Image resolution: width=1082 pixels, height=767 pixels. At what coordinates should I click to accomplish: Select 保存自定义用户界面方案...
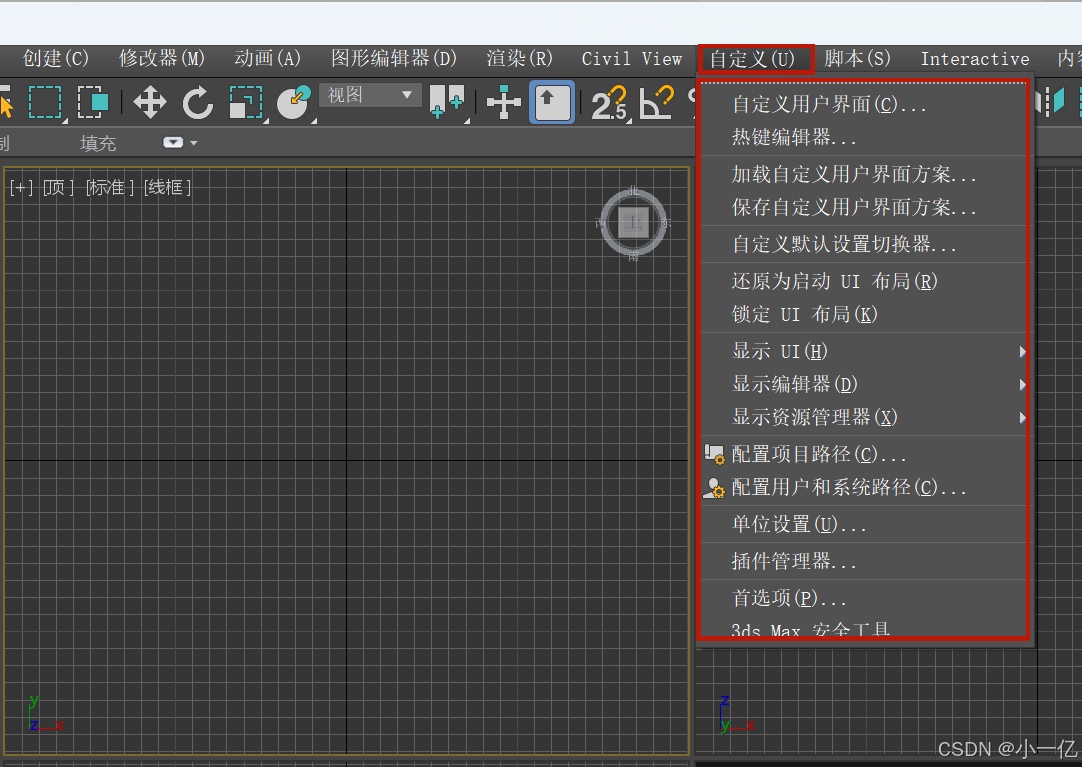click(865, 208)
